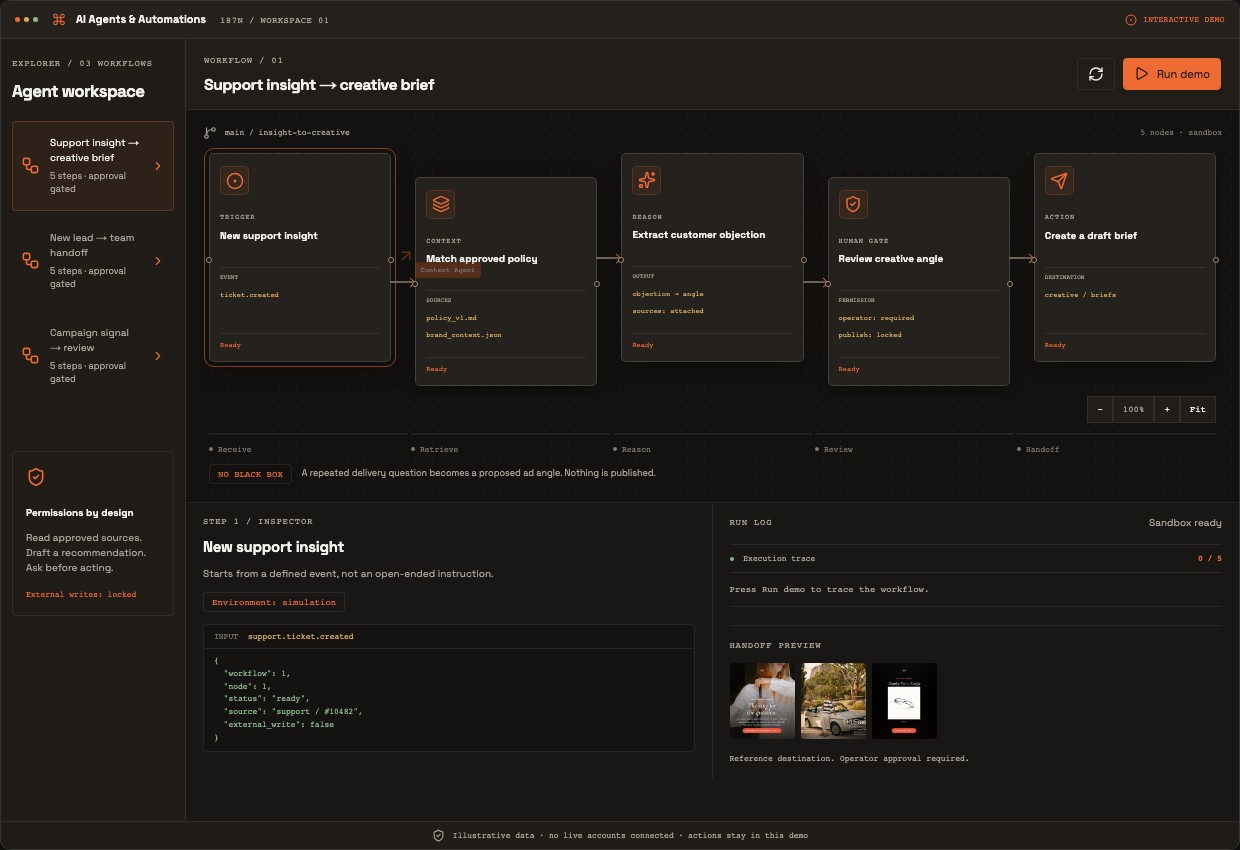Screen dimensions: 1240x850
Task: Click 'publish: locked' permission text
Action: pyautogui.click(x=870, y=335)
